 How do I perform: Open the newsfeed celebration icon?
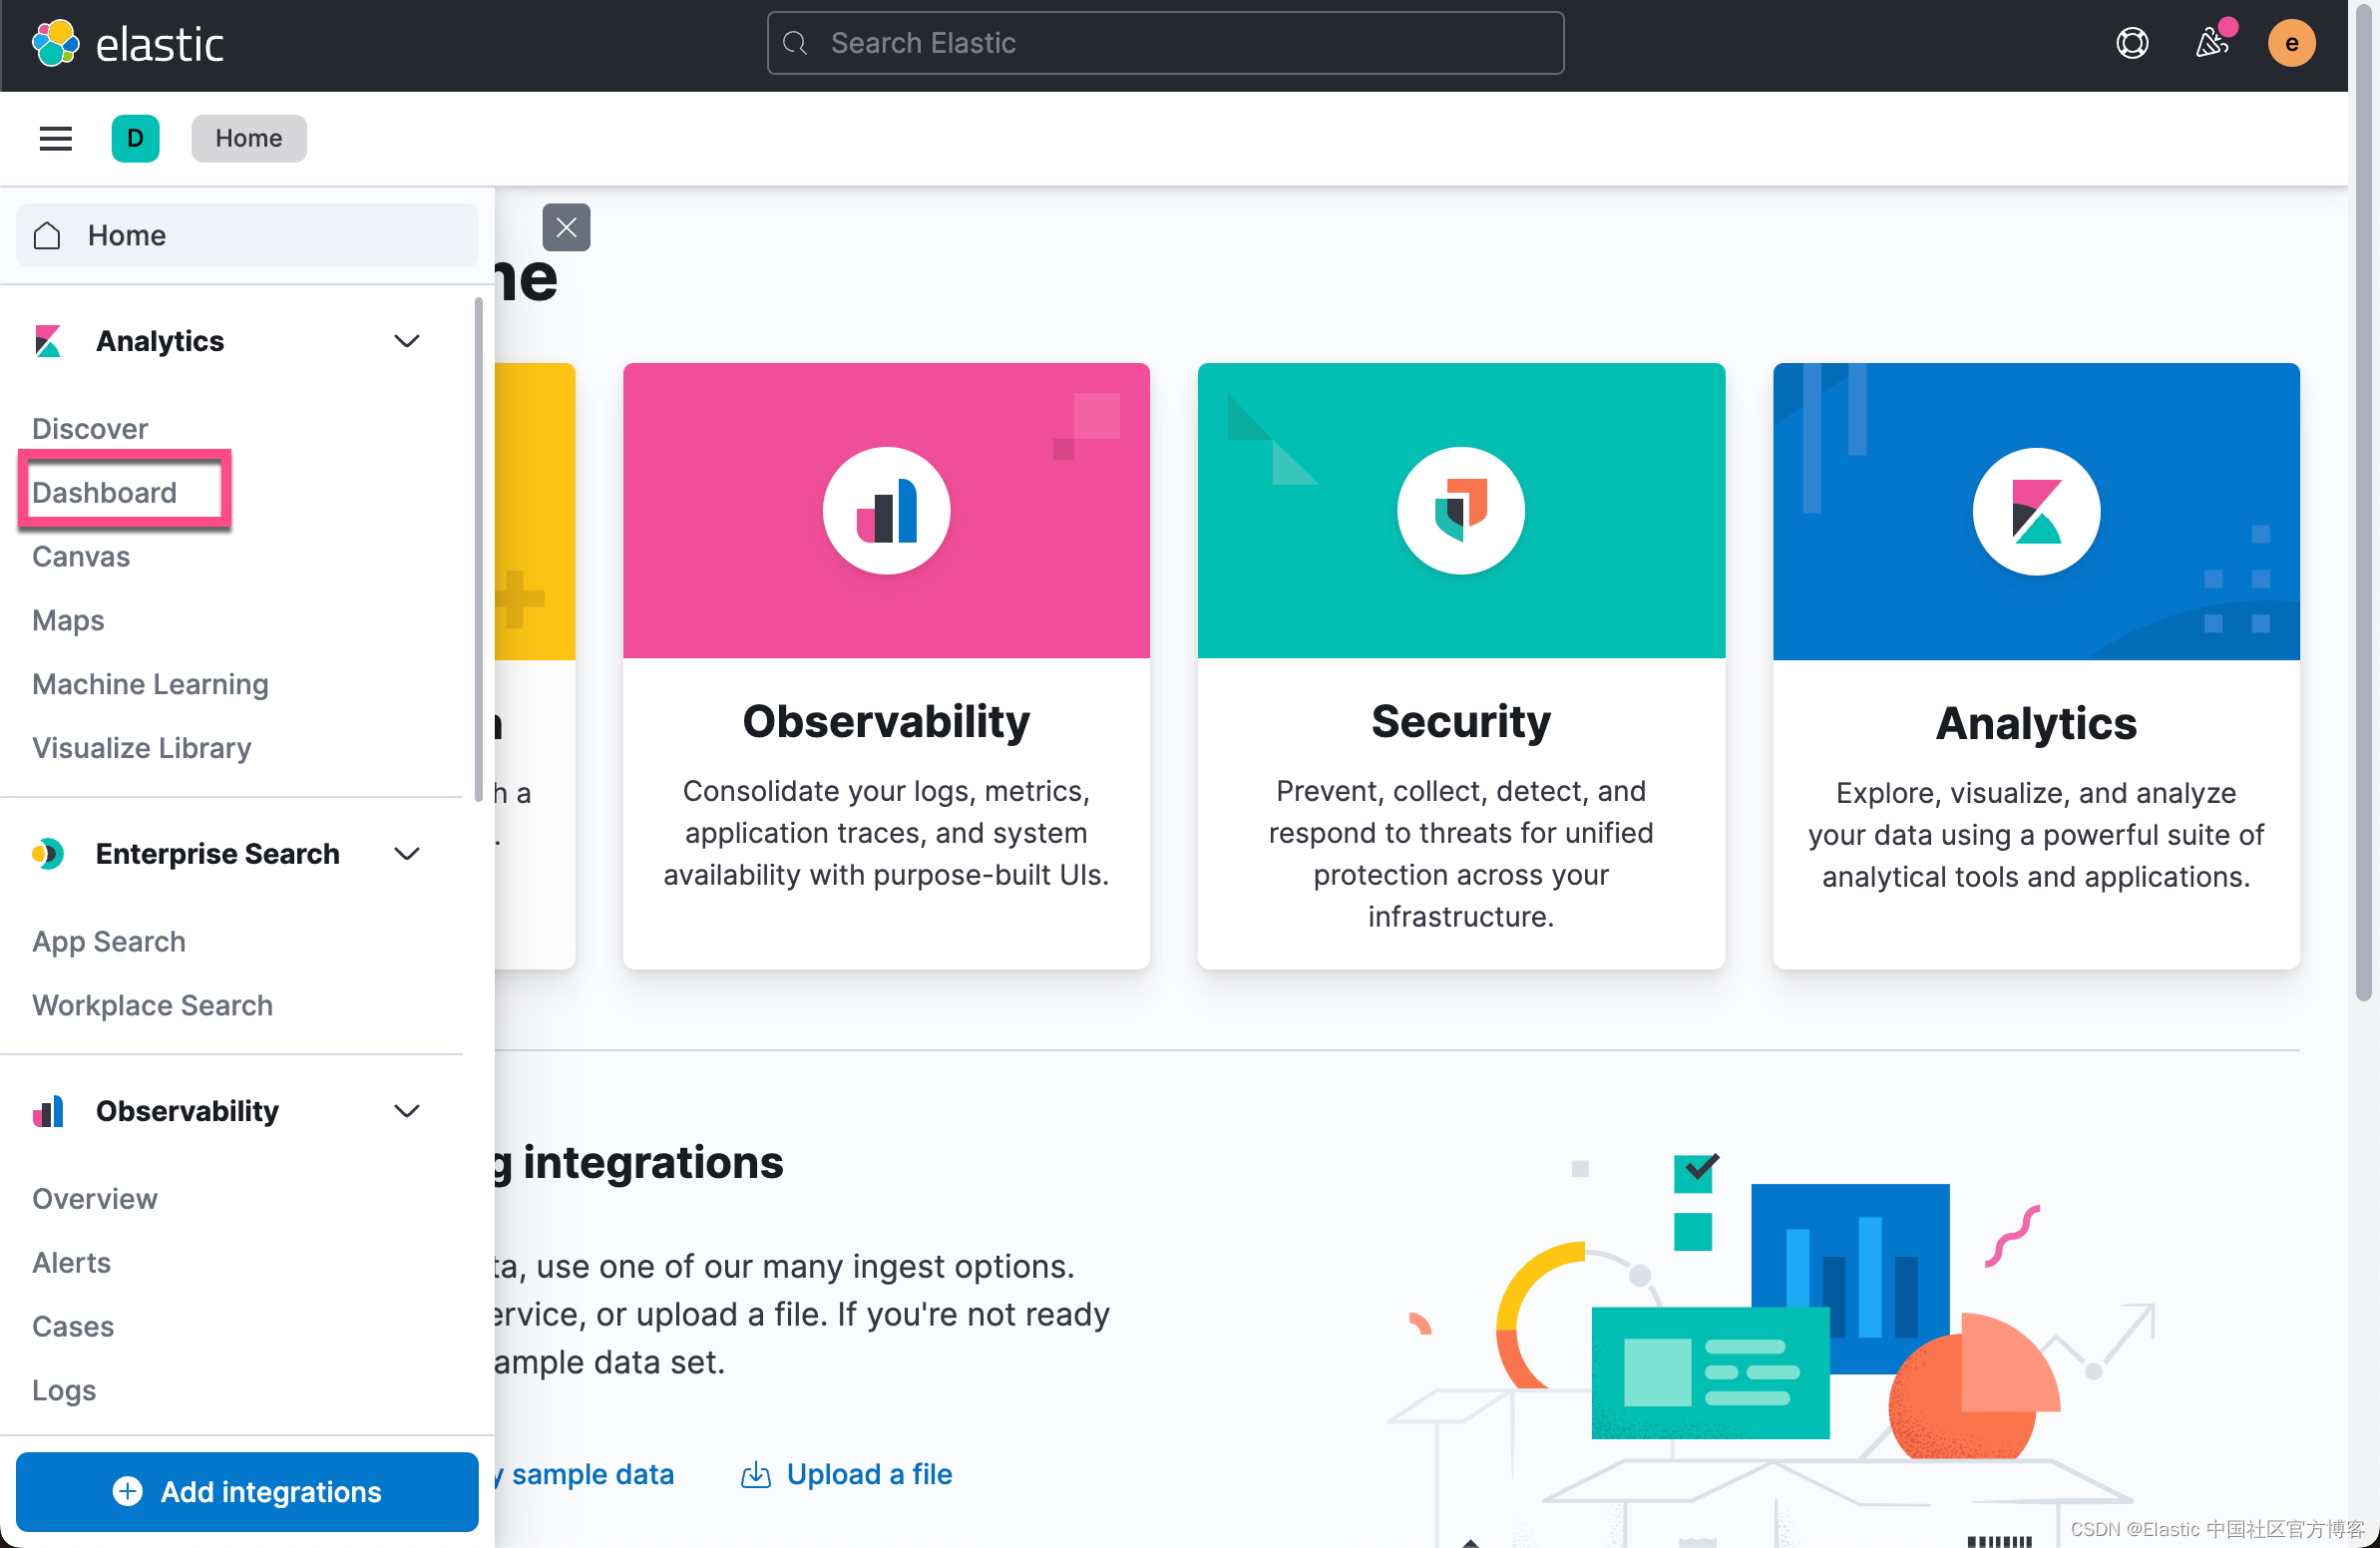(x=2211, y=43)
